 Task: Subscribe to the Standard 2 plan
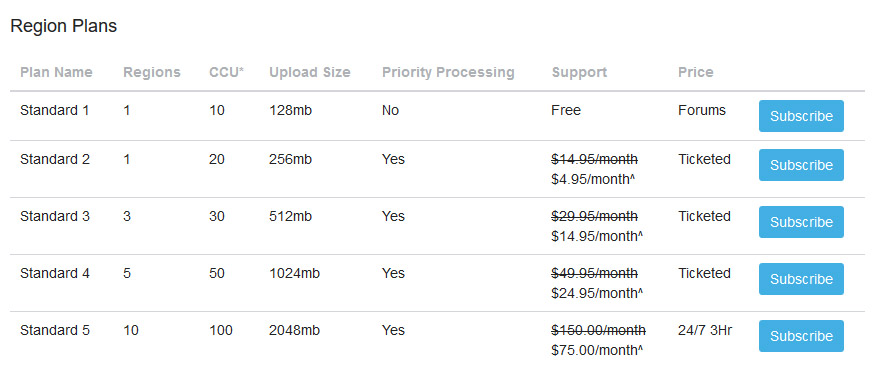coord(801,165)
